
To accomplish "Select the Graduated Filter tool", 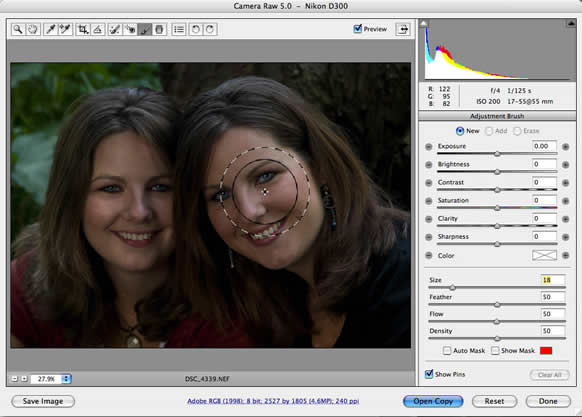I will point(159,29).
